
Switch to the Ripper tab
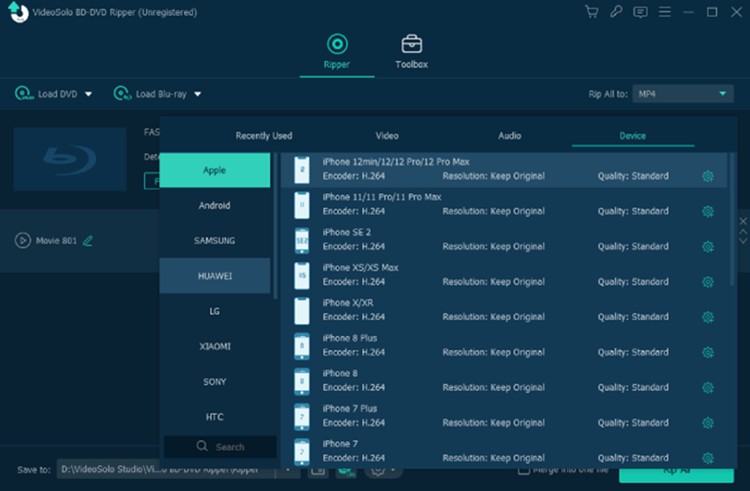pos(337,52)
